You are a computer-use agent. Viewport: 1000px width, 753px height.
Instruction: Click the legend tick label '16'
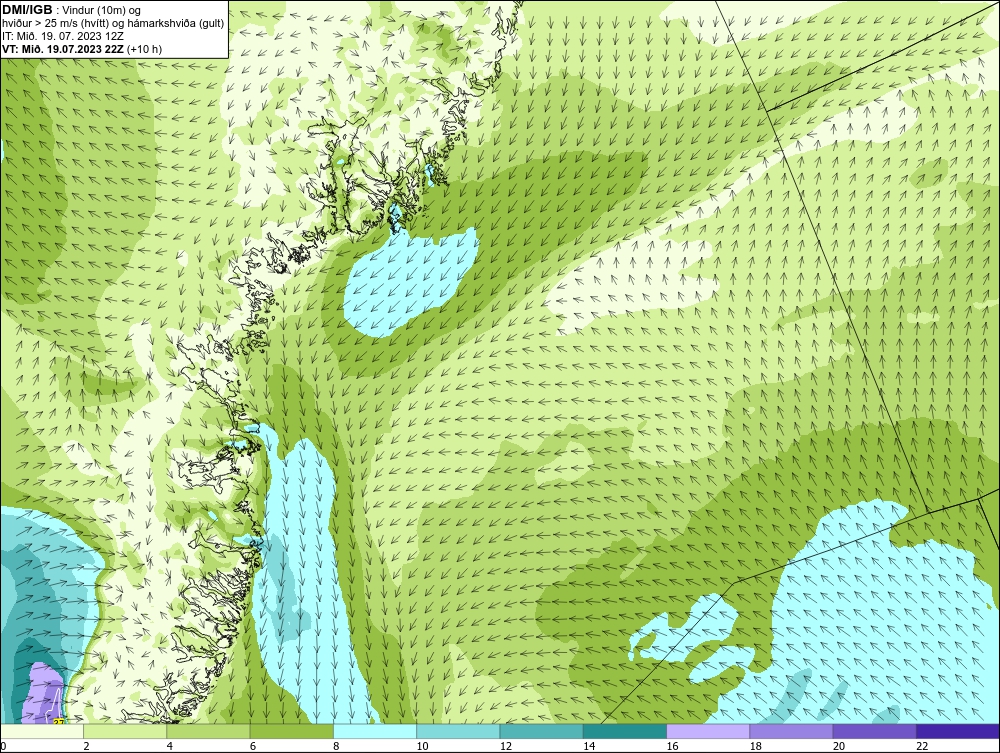point(672,746)
